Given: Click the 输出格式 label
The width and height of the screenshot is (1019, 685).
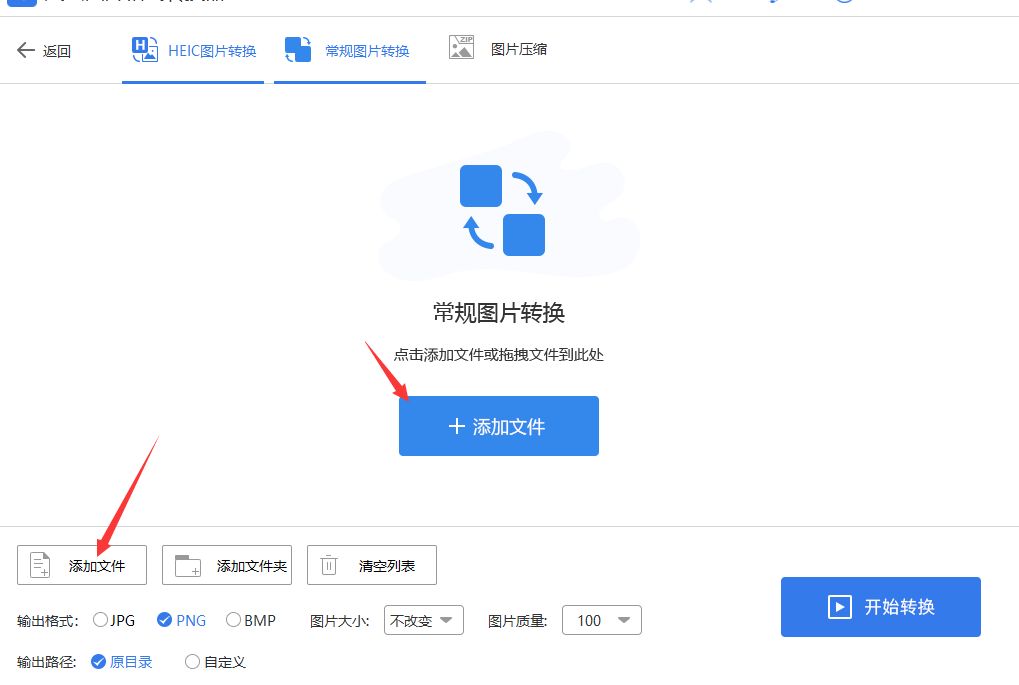Looking at the screenshot, I should tap(47, 621).
